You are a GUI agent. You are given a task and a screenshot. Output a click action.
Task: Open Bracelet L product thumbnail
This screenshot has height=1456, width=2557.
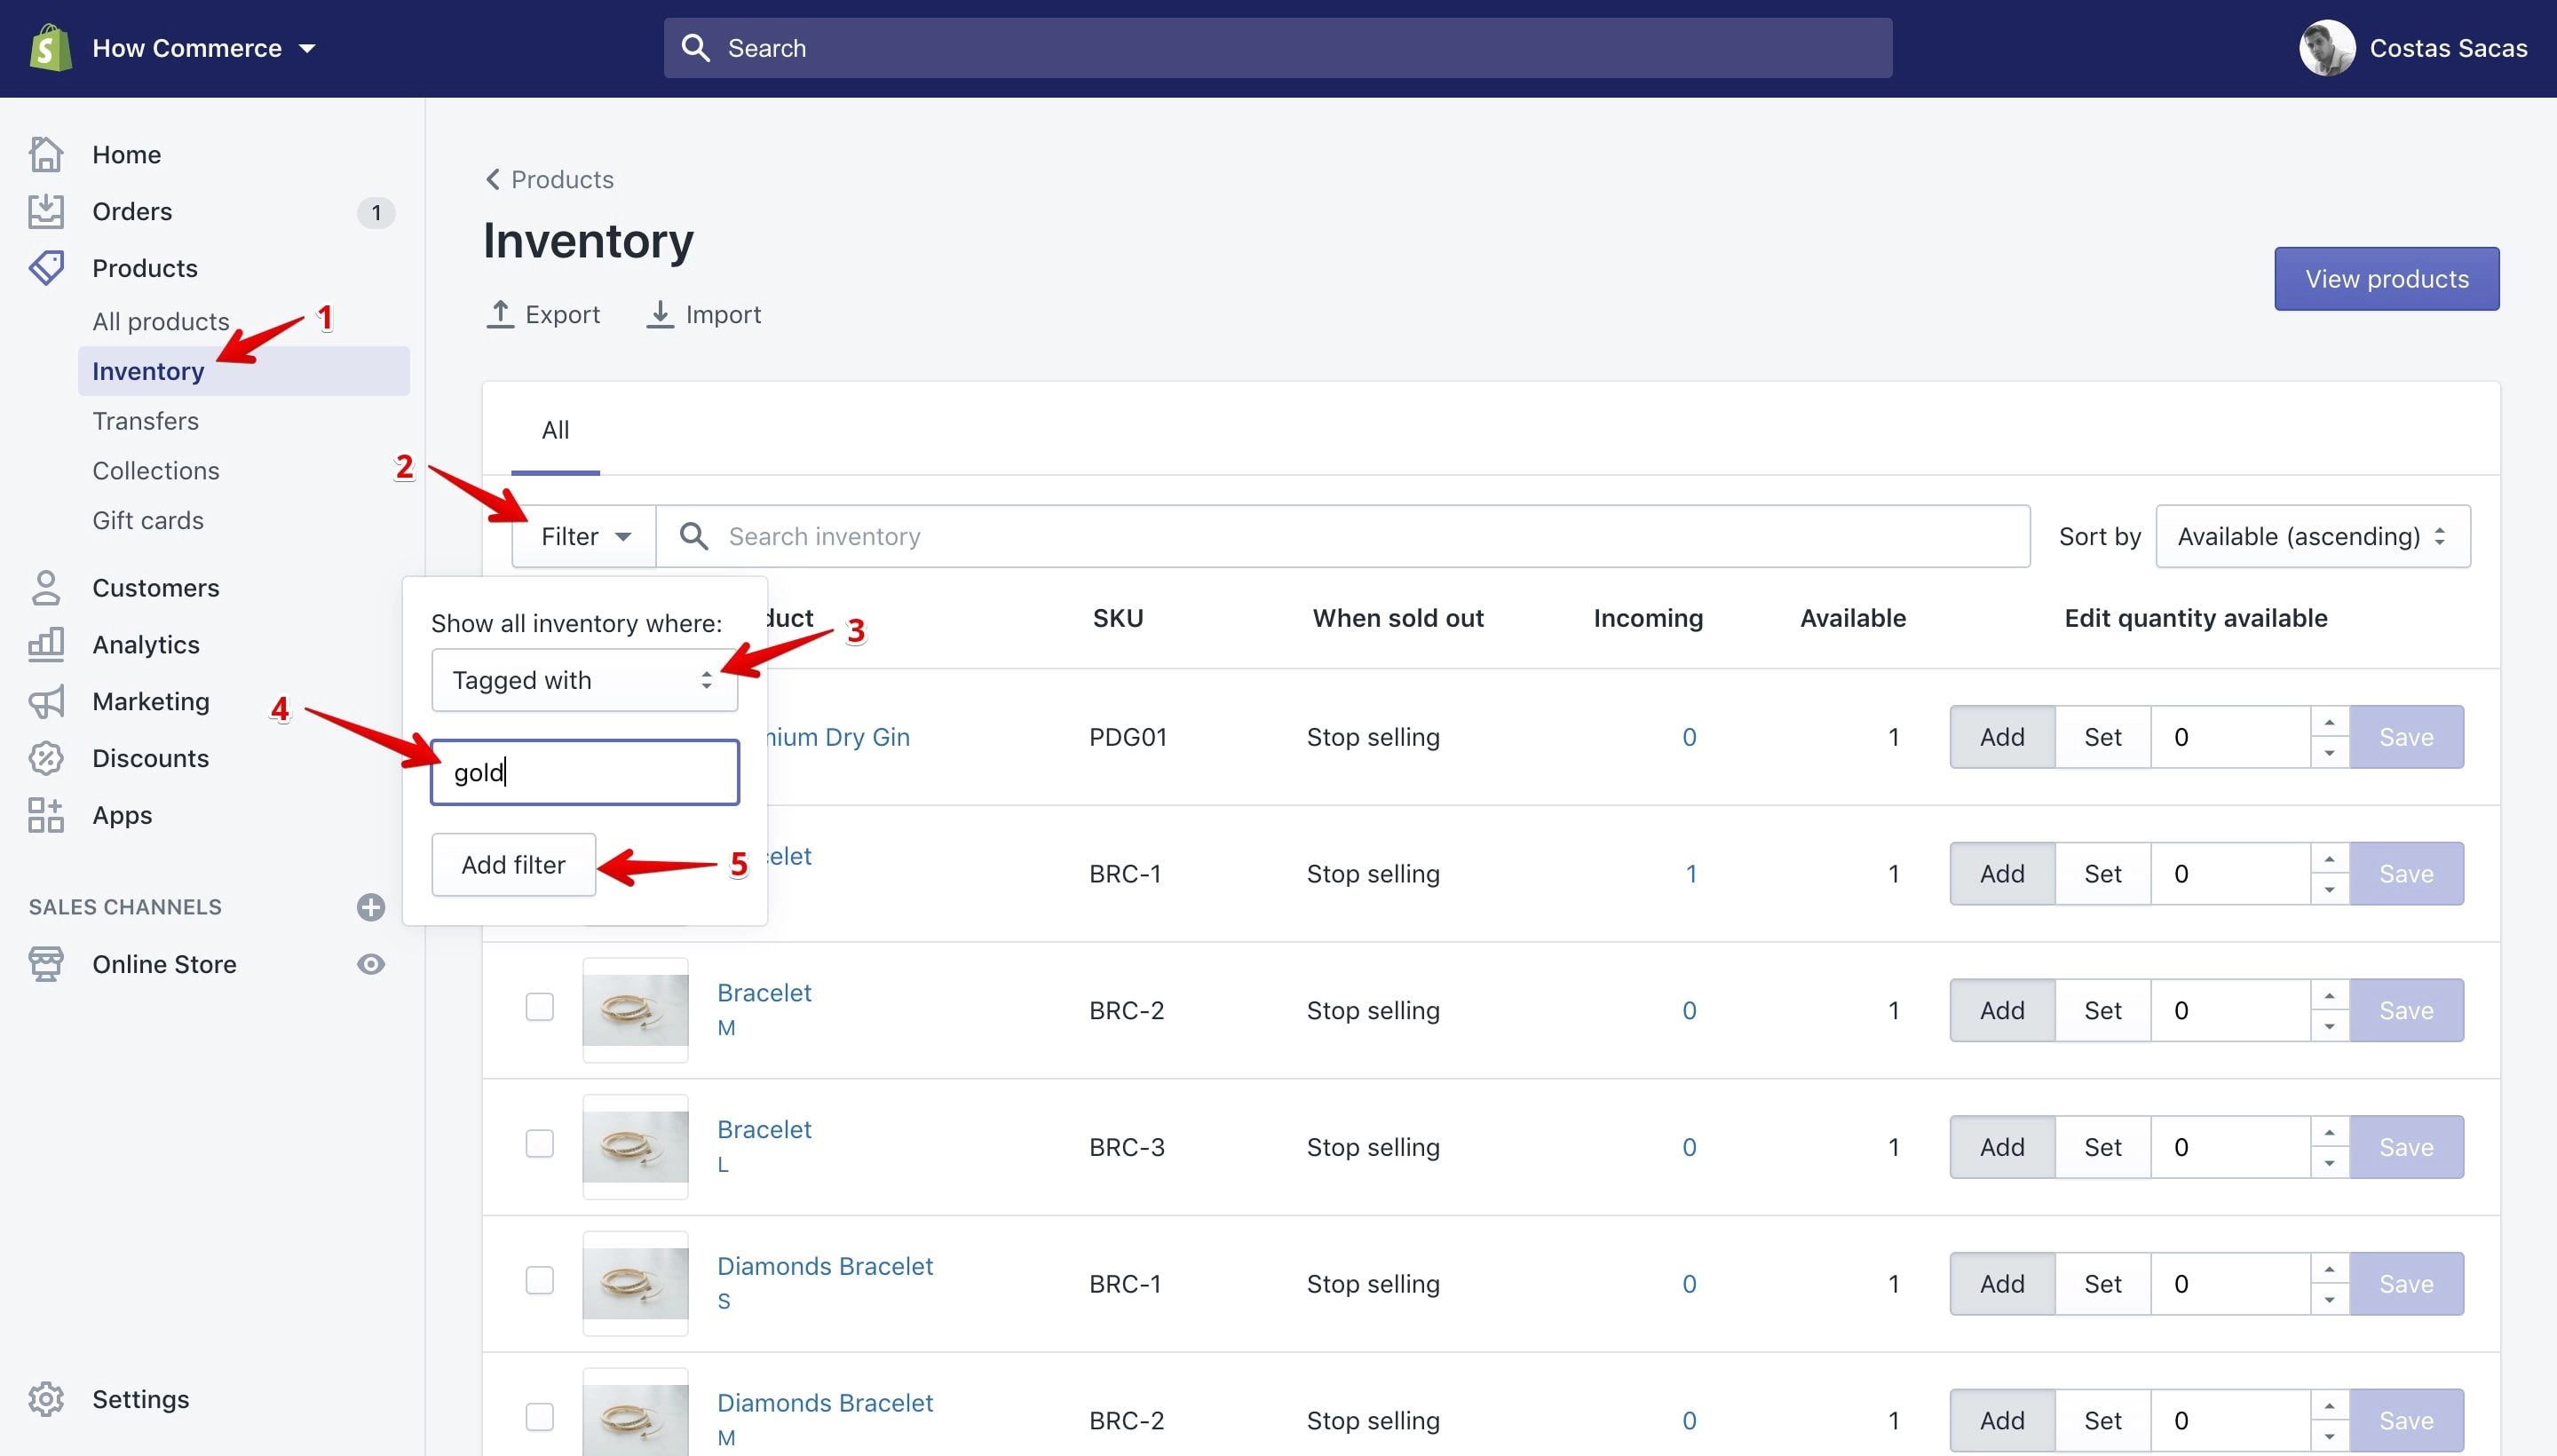pos(635,1147)
